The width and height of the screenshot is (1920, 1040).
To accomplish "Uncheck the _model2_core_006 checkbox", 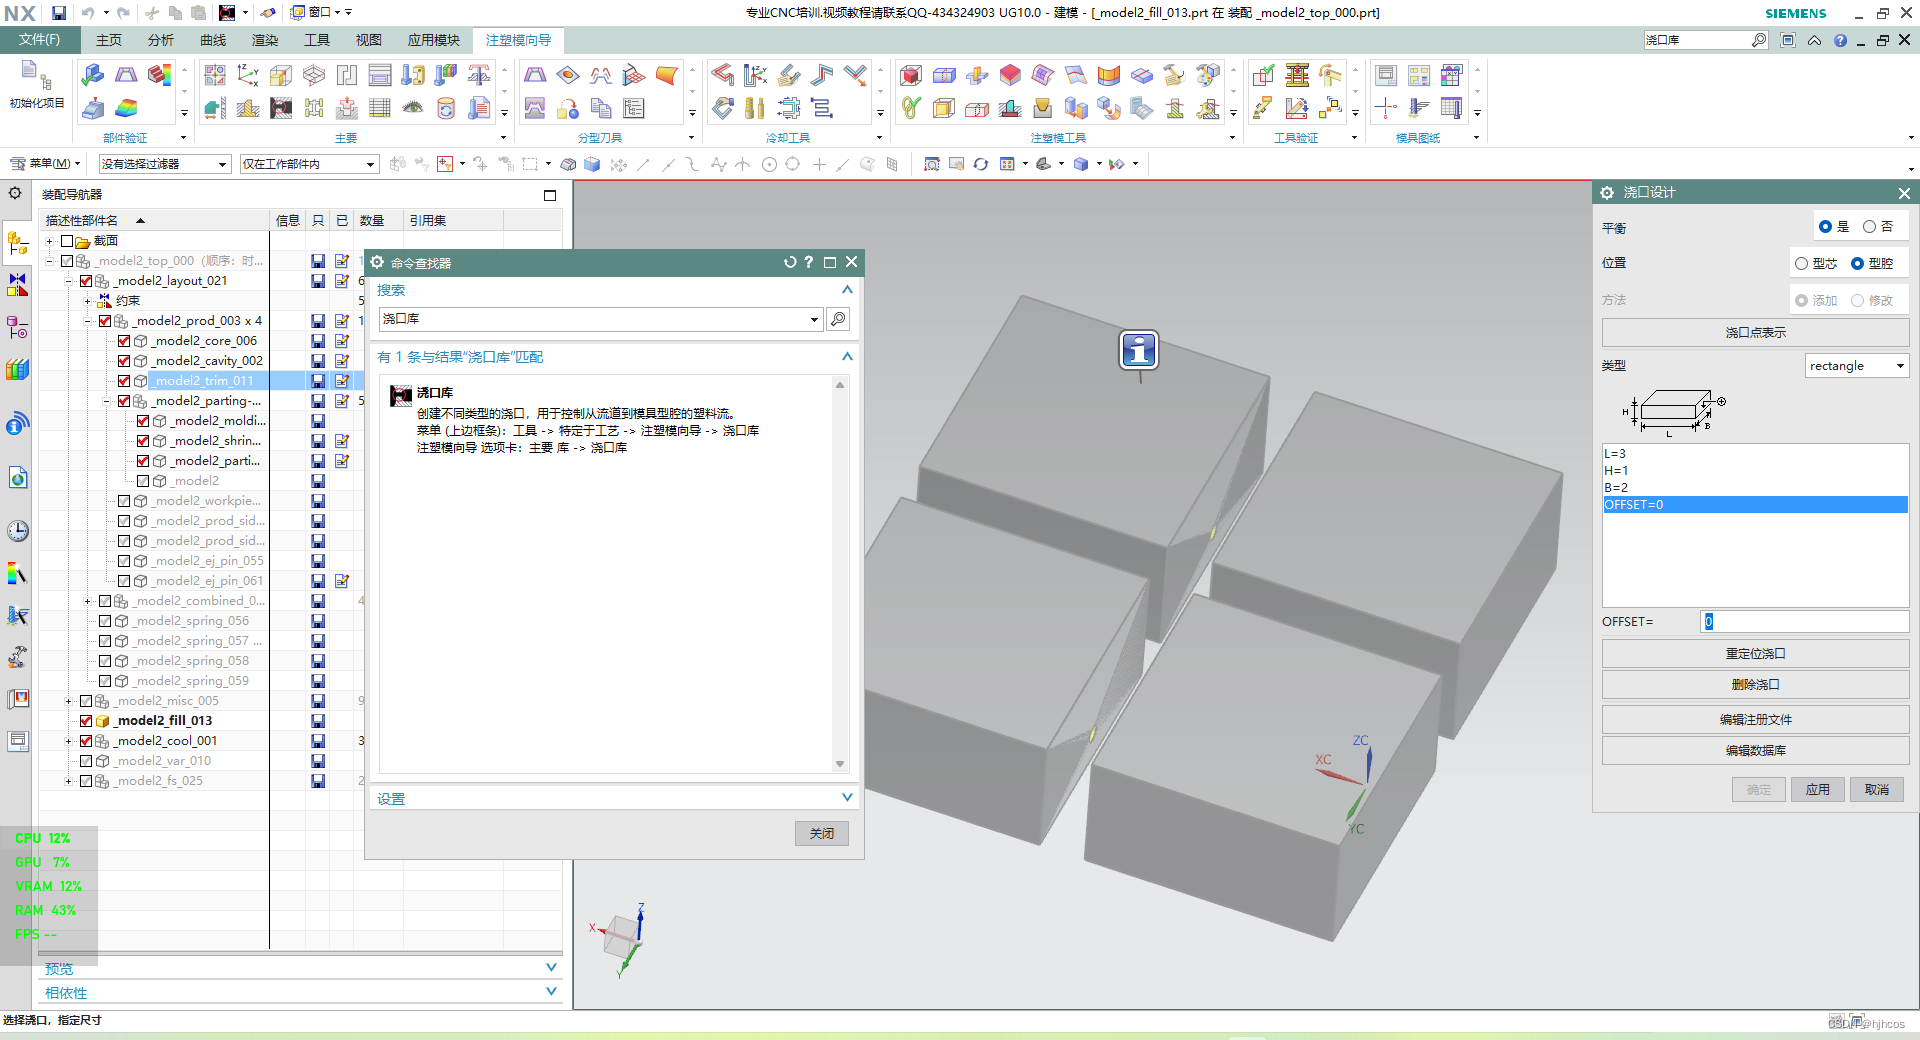I will (x=124, y=341).
